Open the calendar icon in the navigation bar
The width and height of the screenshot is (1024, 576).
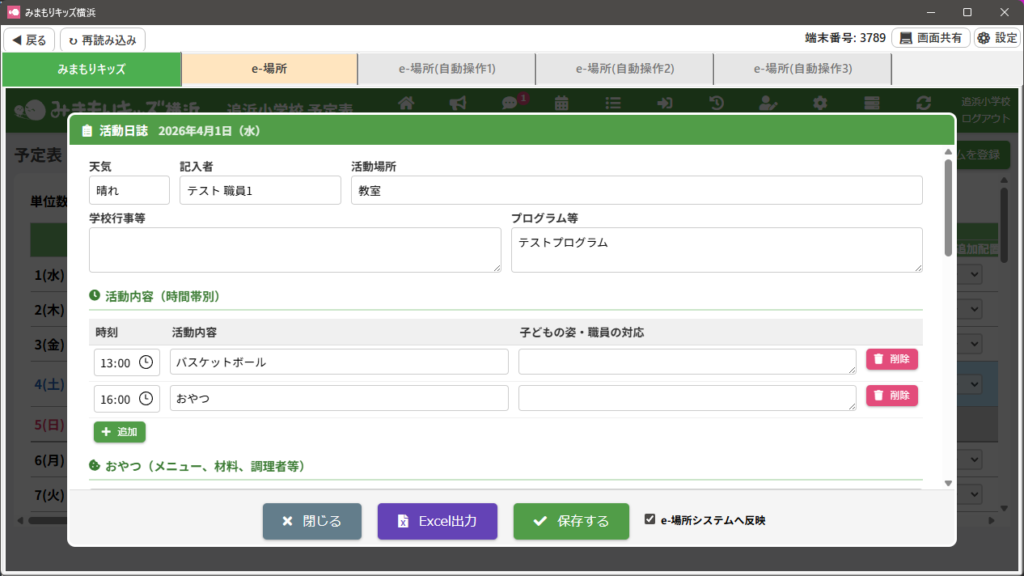[x=562, y=103]
